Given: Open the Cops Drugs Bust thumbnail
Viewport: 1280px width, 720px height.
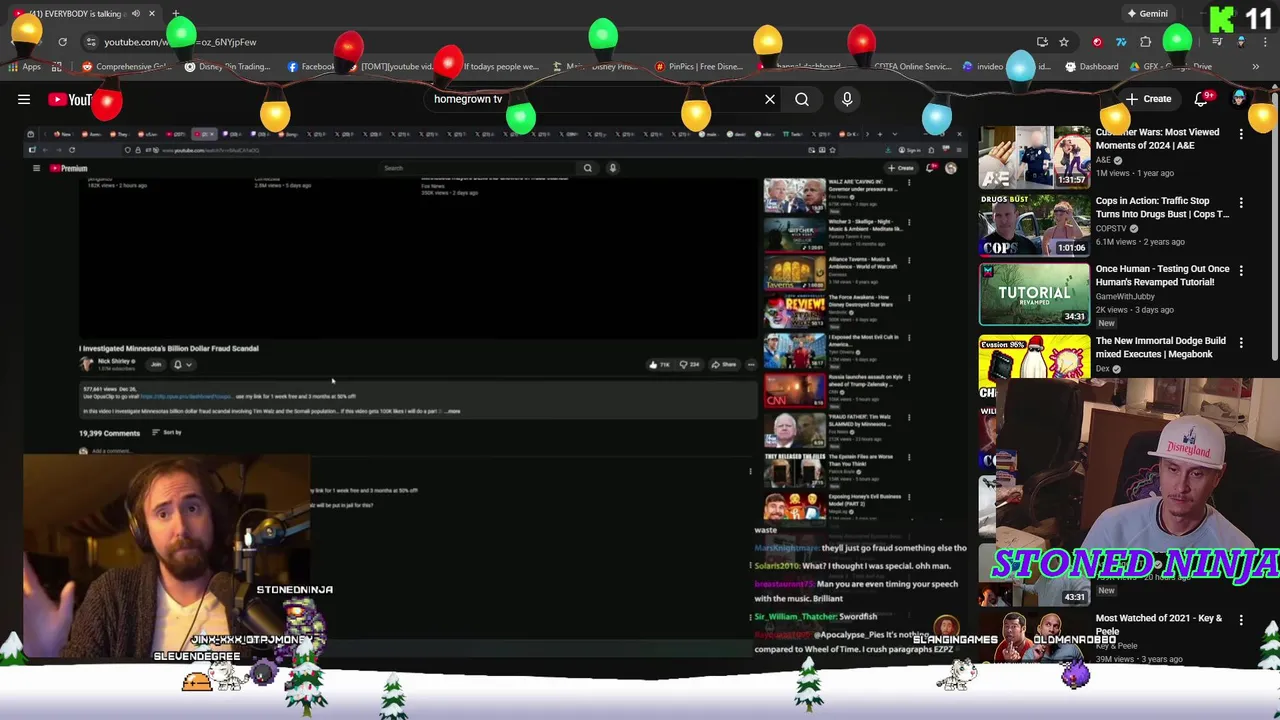Looking at the screenshot, I should point(1034,225).
